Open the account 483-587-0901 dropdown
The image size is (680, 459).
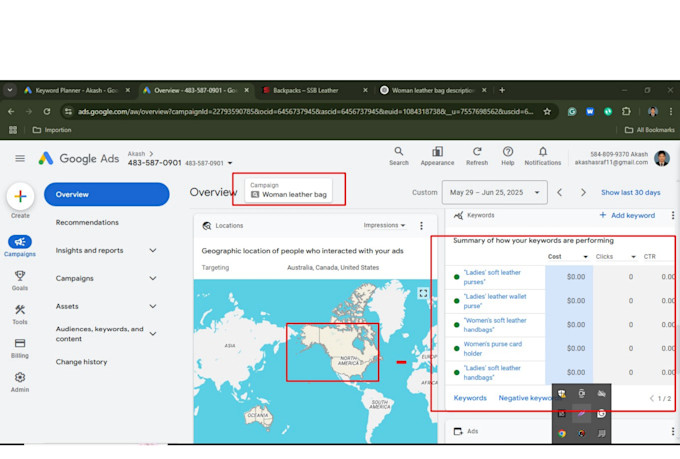pos(230,163)
